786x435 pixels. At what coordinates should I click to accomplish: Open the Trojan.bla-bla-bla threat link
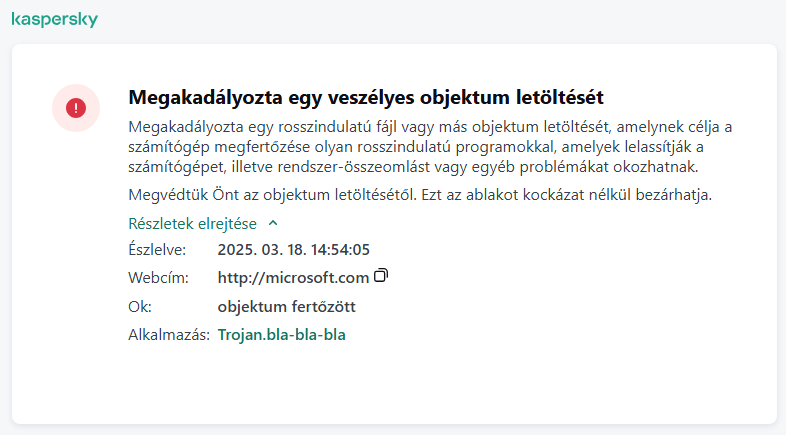click(282, 335)
